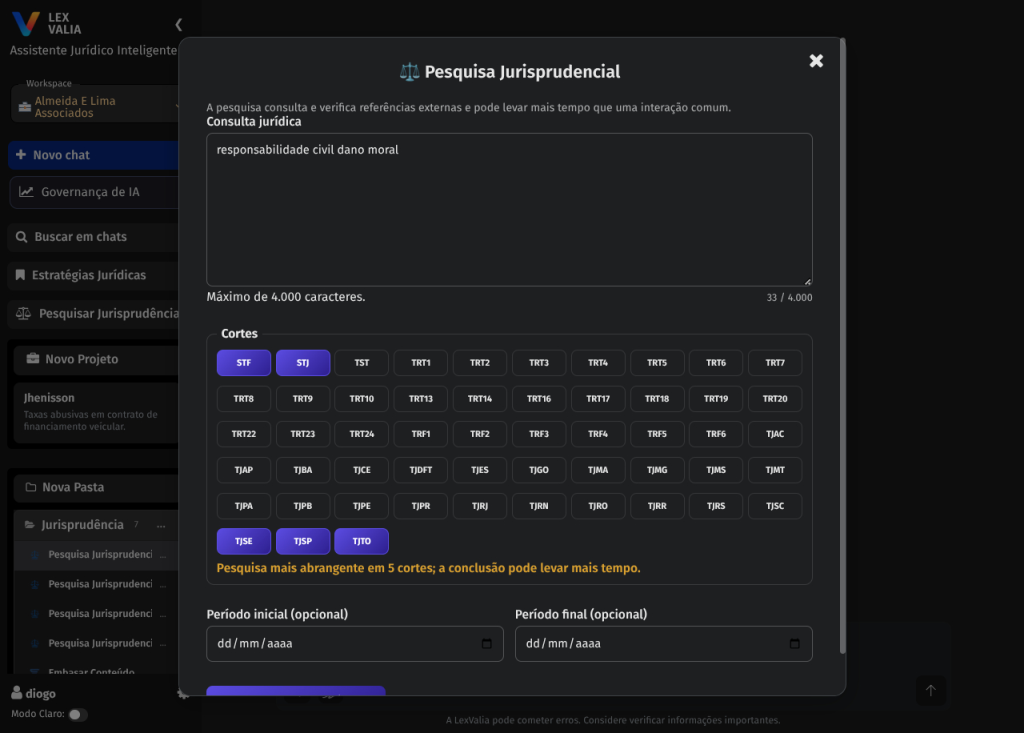Select the TJMG court chip
This screenshot has width=1024, height=733.
pyautogui.click(x=657, y=470)
